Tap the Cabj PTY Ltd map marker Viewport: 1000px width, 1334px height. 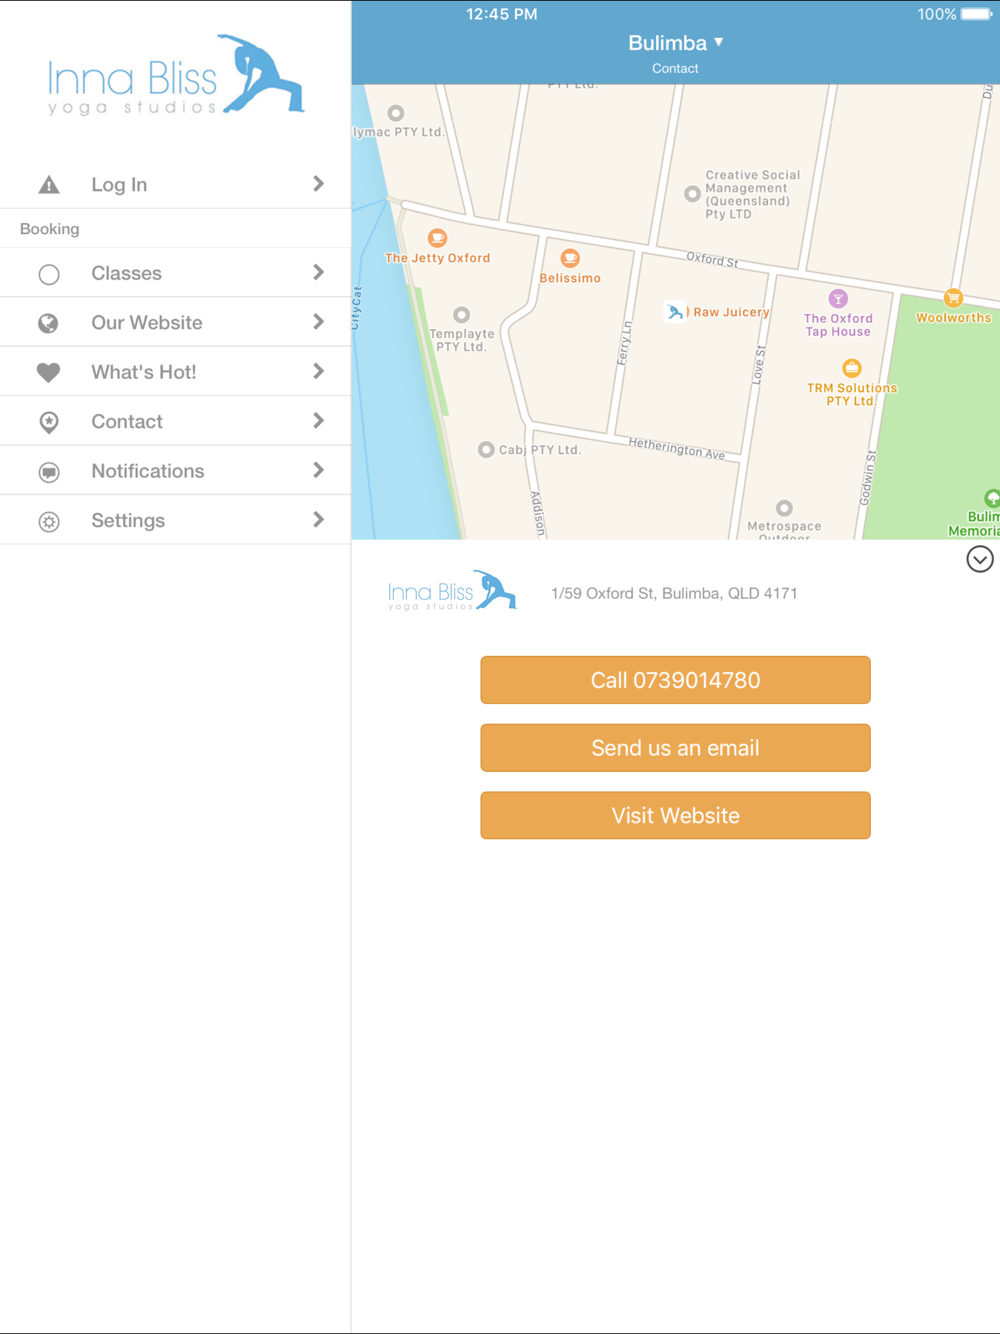pos(486,450)
